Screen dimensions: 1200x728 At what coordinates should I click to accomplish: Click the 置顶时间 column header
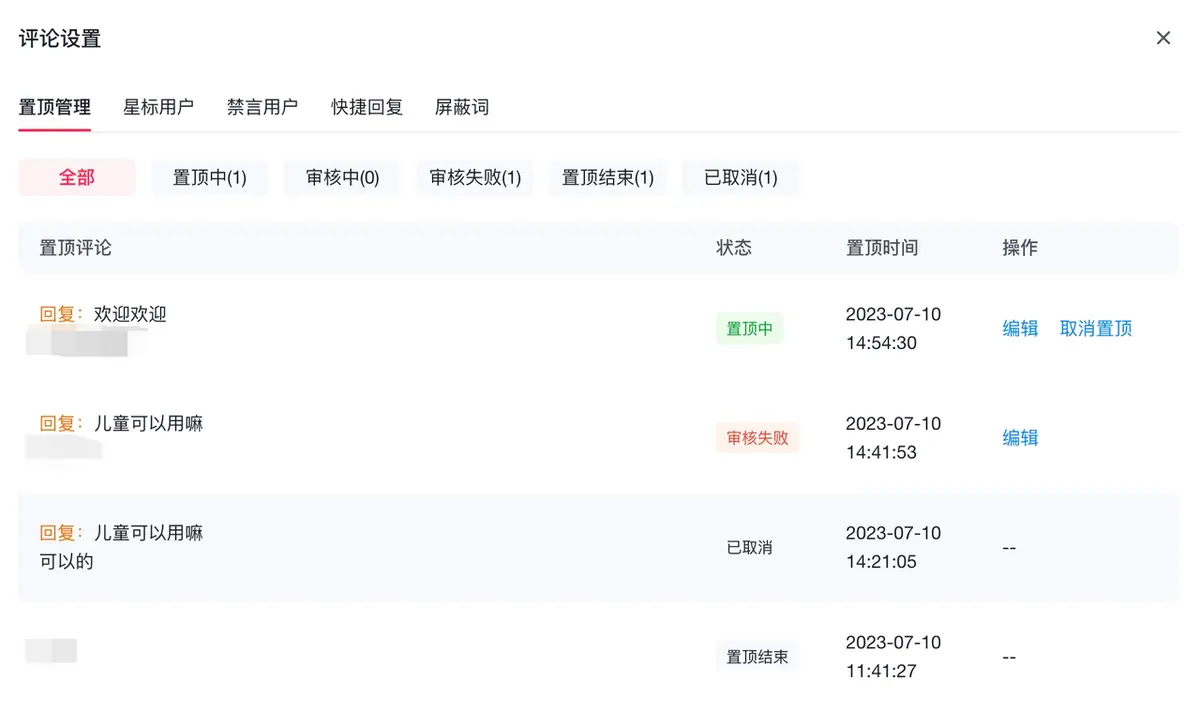click(882, 247)
